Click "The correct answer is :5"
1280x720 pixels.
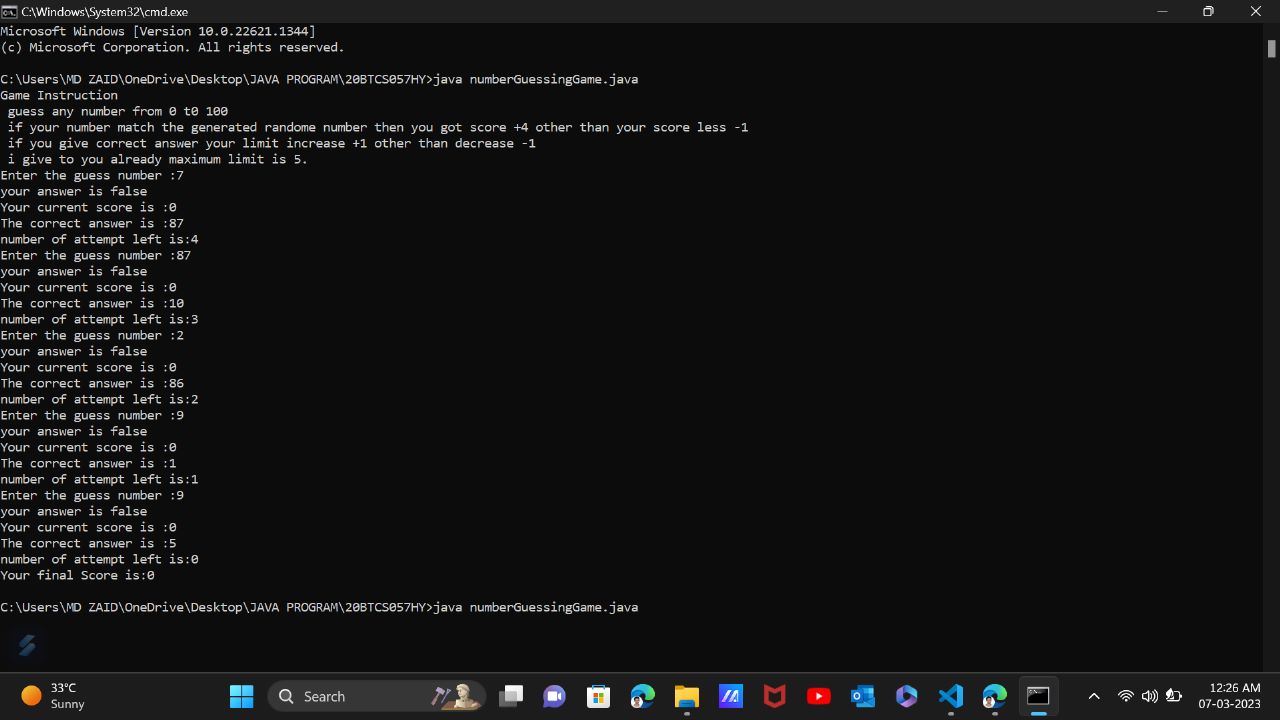pyautogui.click(x=88, y=543)
